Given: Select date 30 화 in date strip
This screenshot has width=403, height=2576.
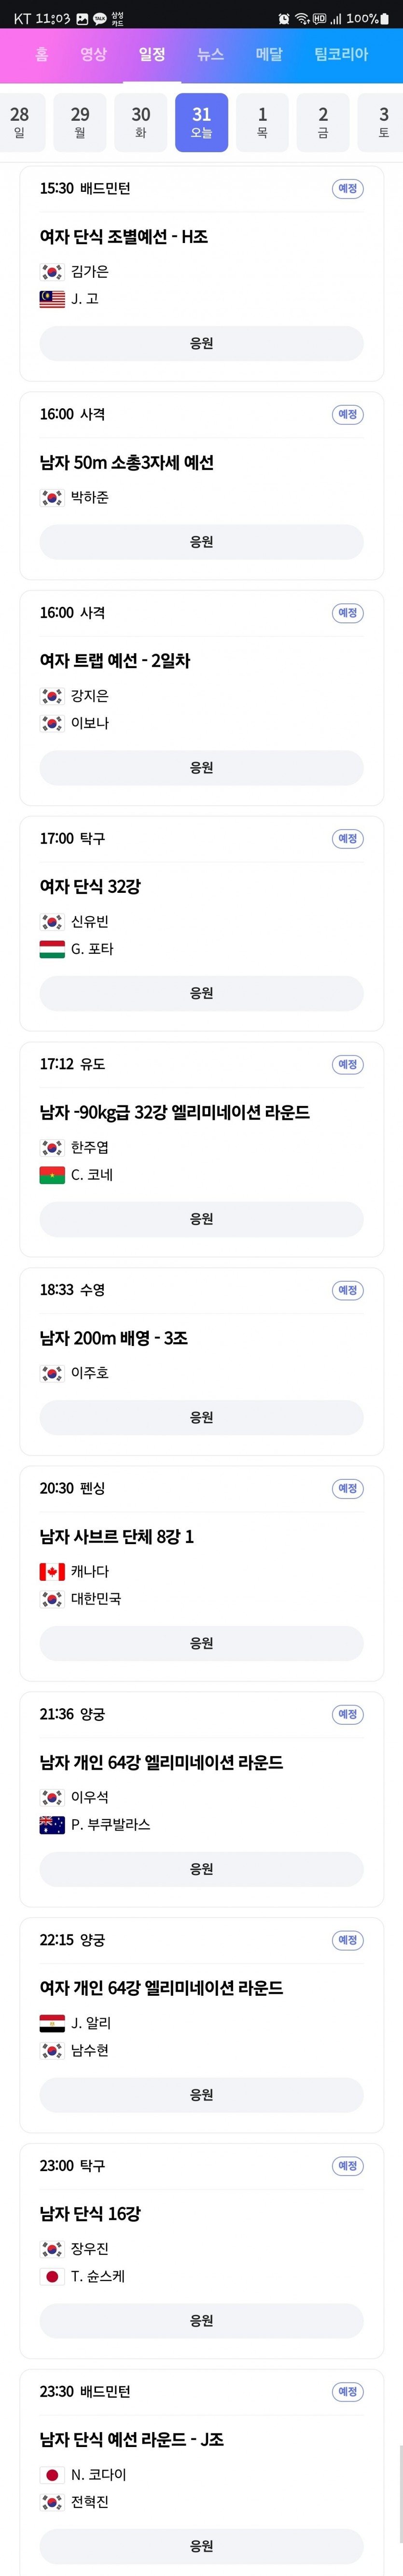Looking at the screenshot, I should [x=141, y=122].
